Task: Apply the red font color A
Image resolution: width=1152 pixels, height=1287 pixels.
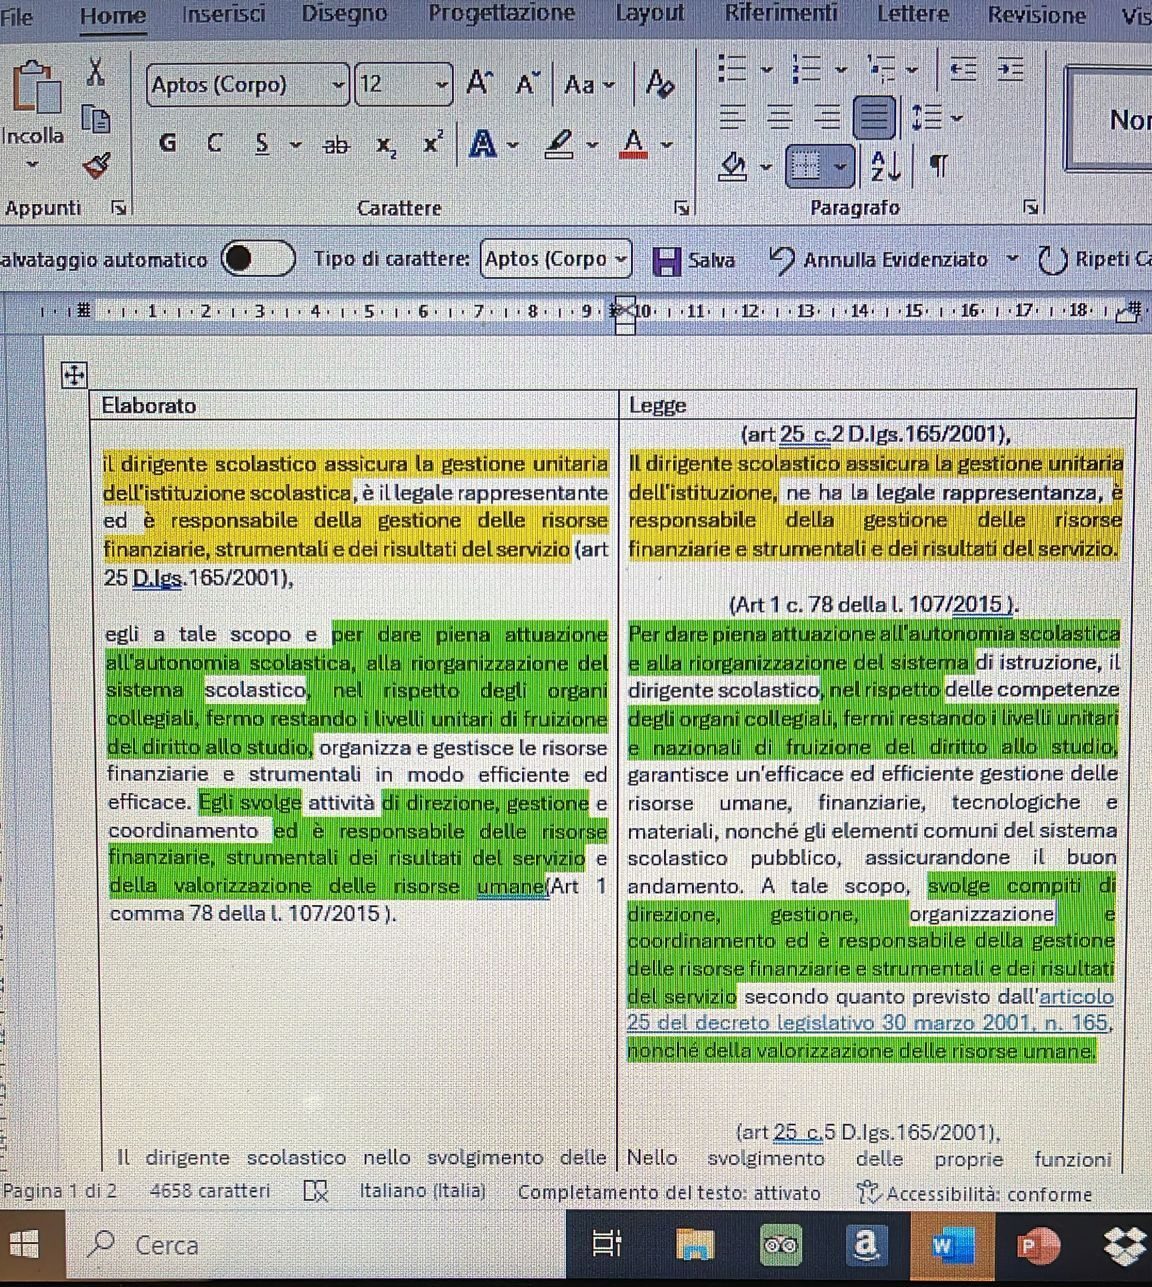Action: (x=632, y=145)
